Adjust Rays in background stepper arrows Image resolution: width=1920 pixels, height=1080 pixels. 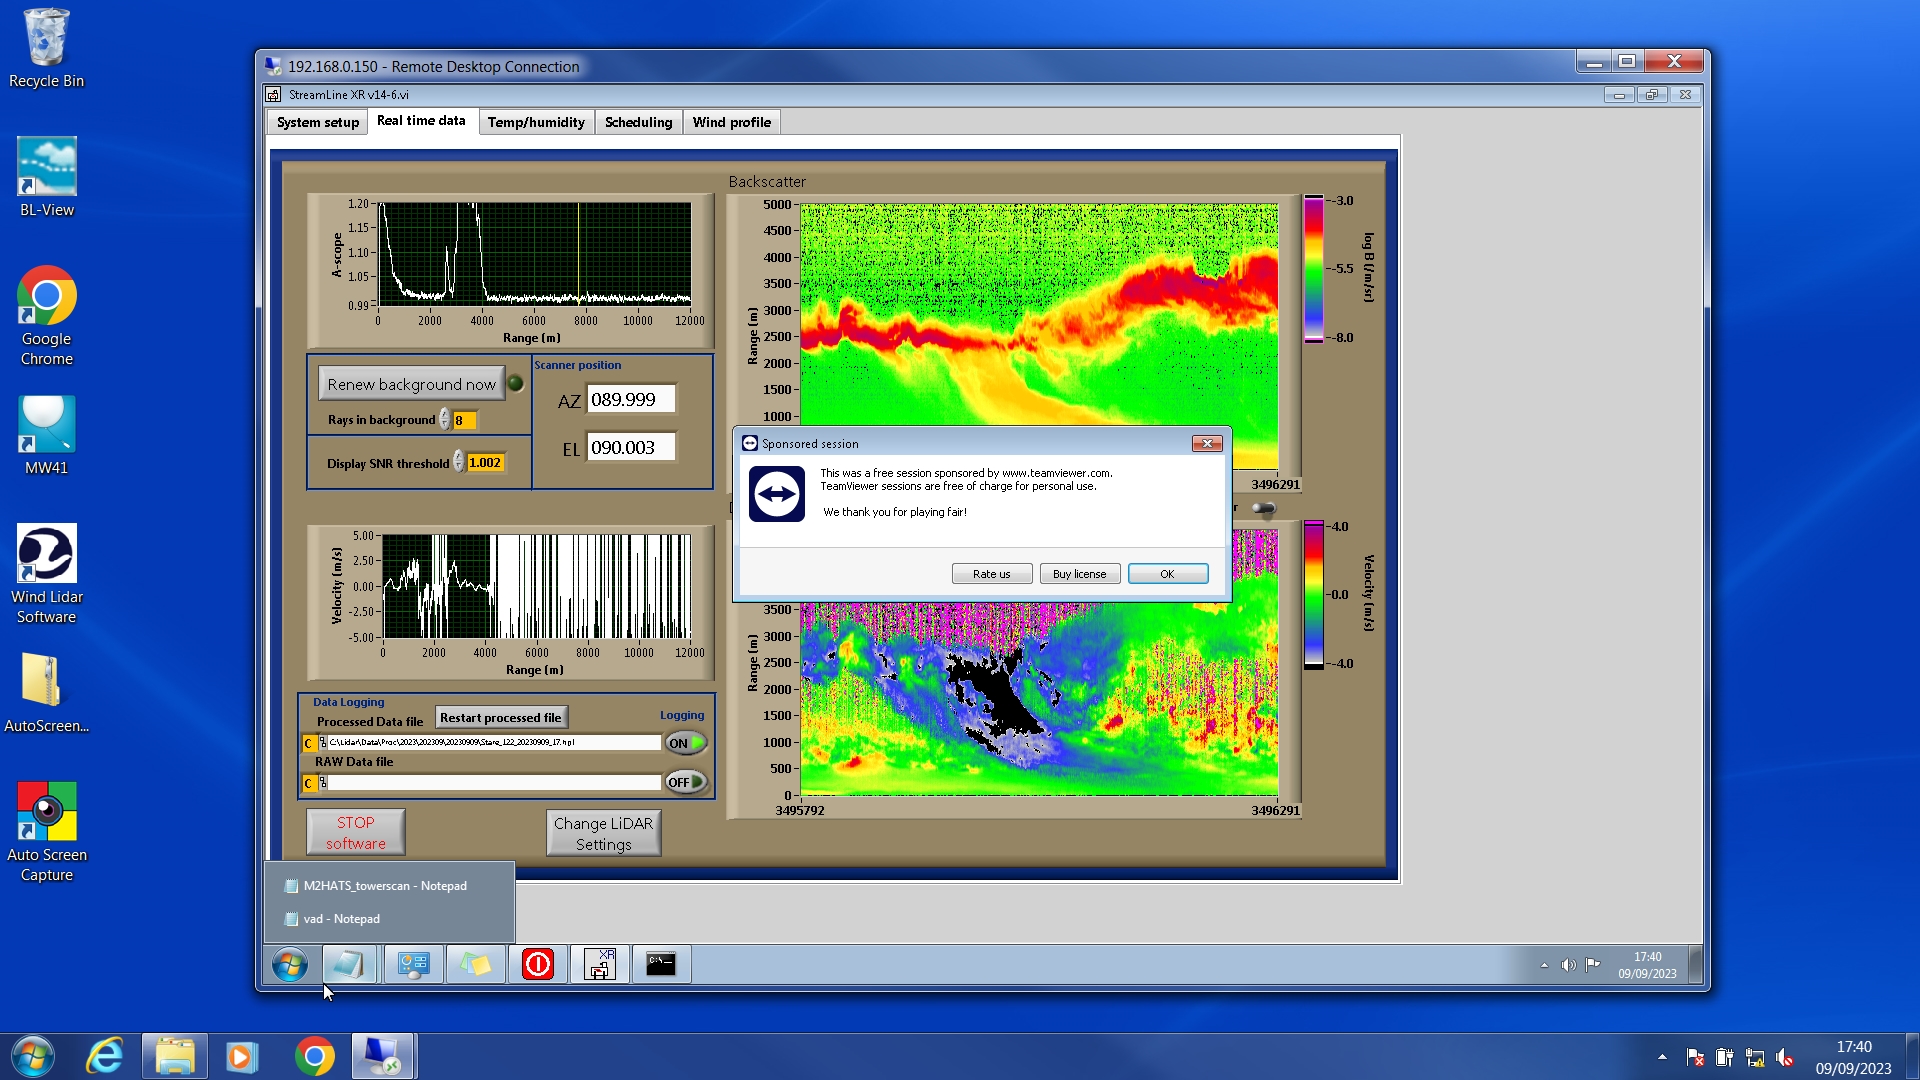click(x=444, y=420)
